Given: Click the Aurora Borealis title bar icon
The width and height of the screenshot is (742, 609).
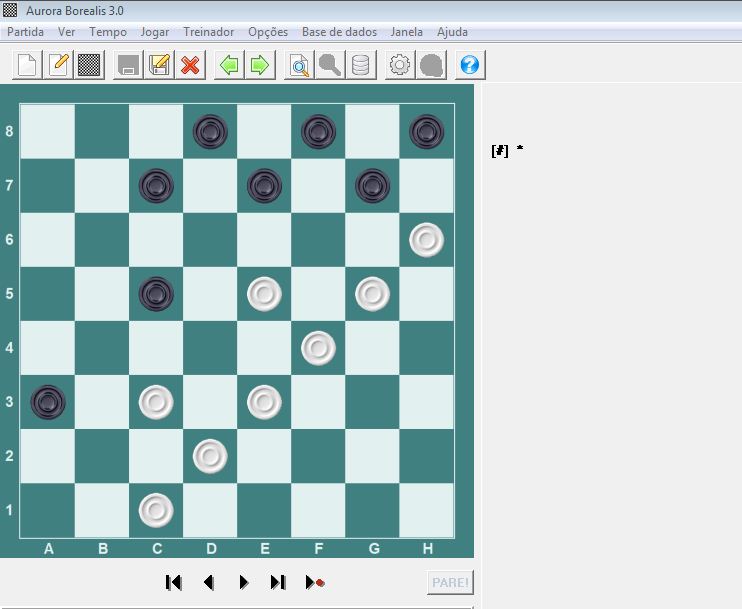Looking at the screenshot, I should tap(10, 10).
